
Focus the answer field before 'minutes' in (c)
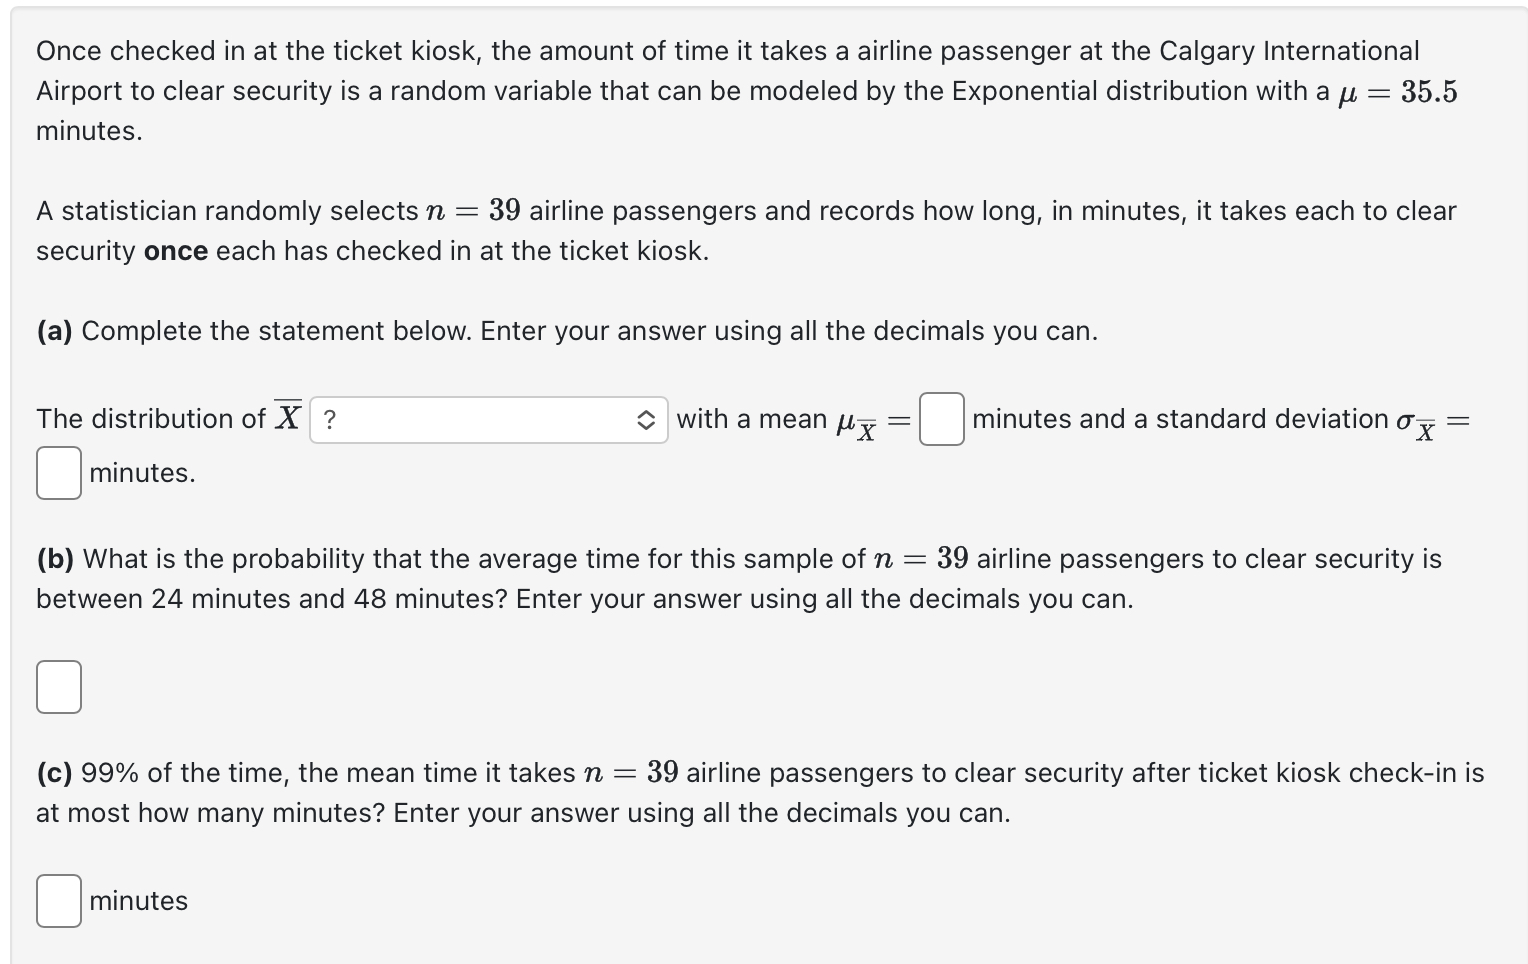pos(58,900)
